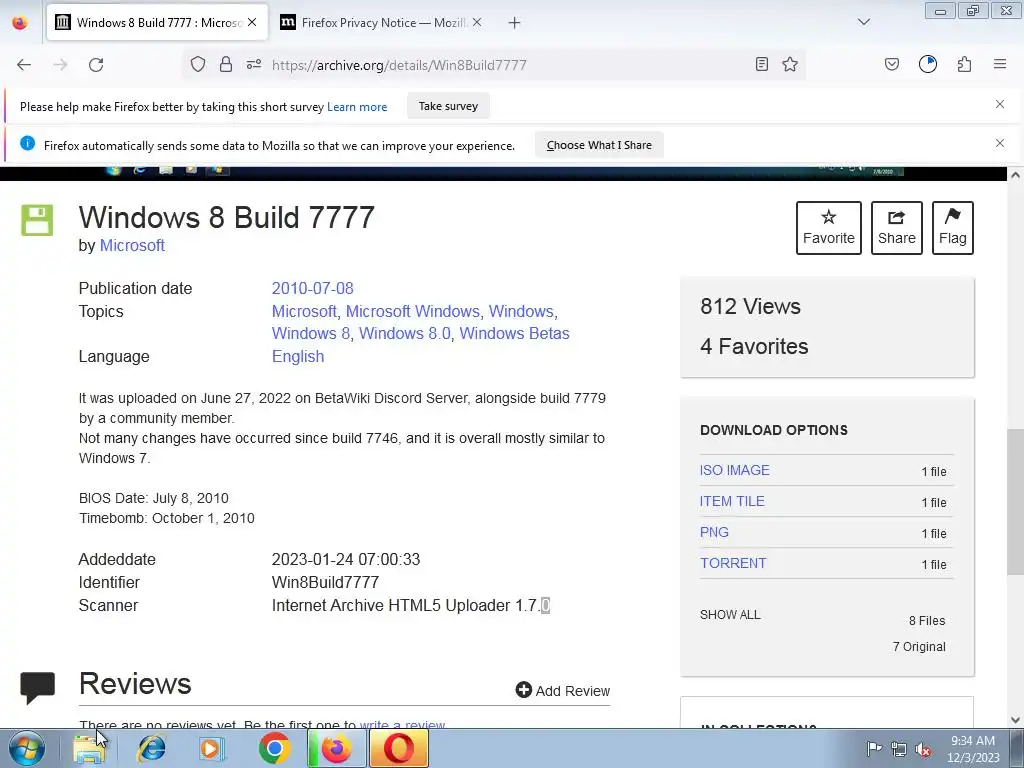
Task: Open Windows Media Player from the taskbar
Action: 212,748
